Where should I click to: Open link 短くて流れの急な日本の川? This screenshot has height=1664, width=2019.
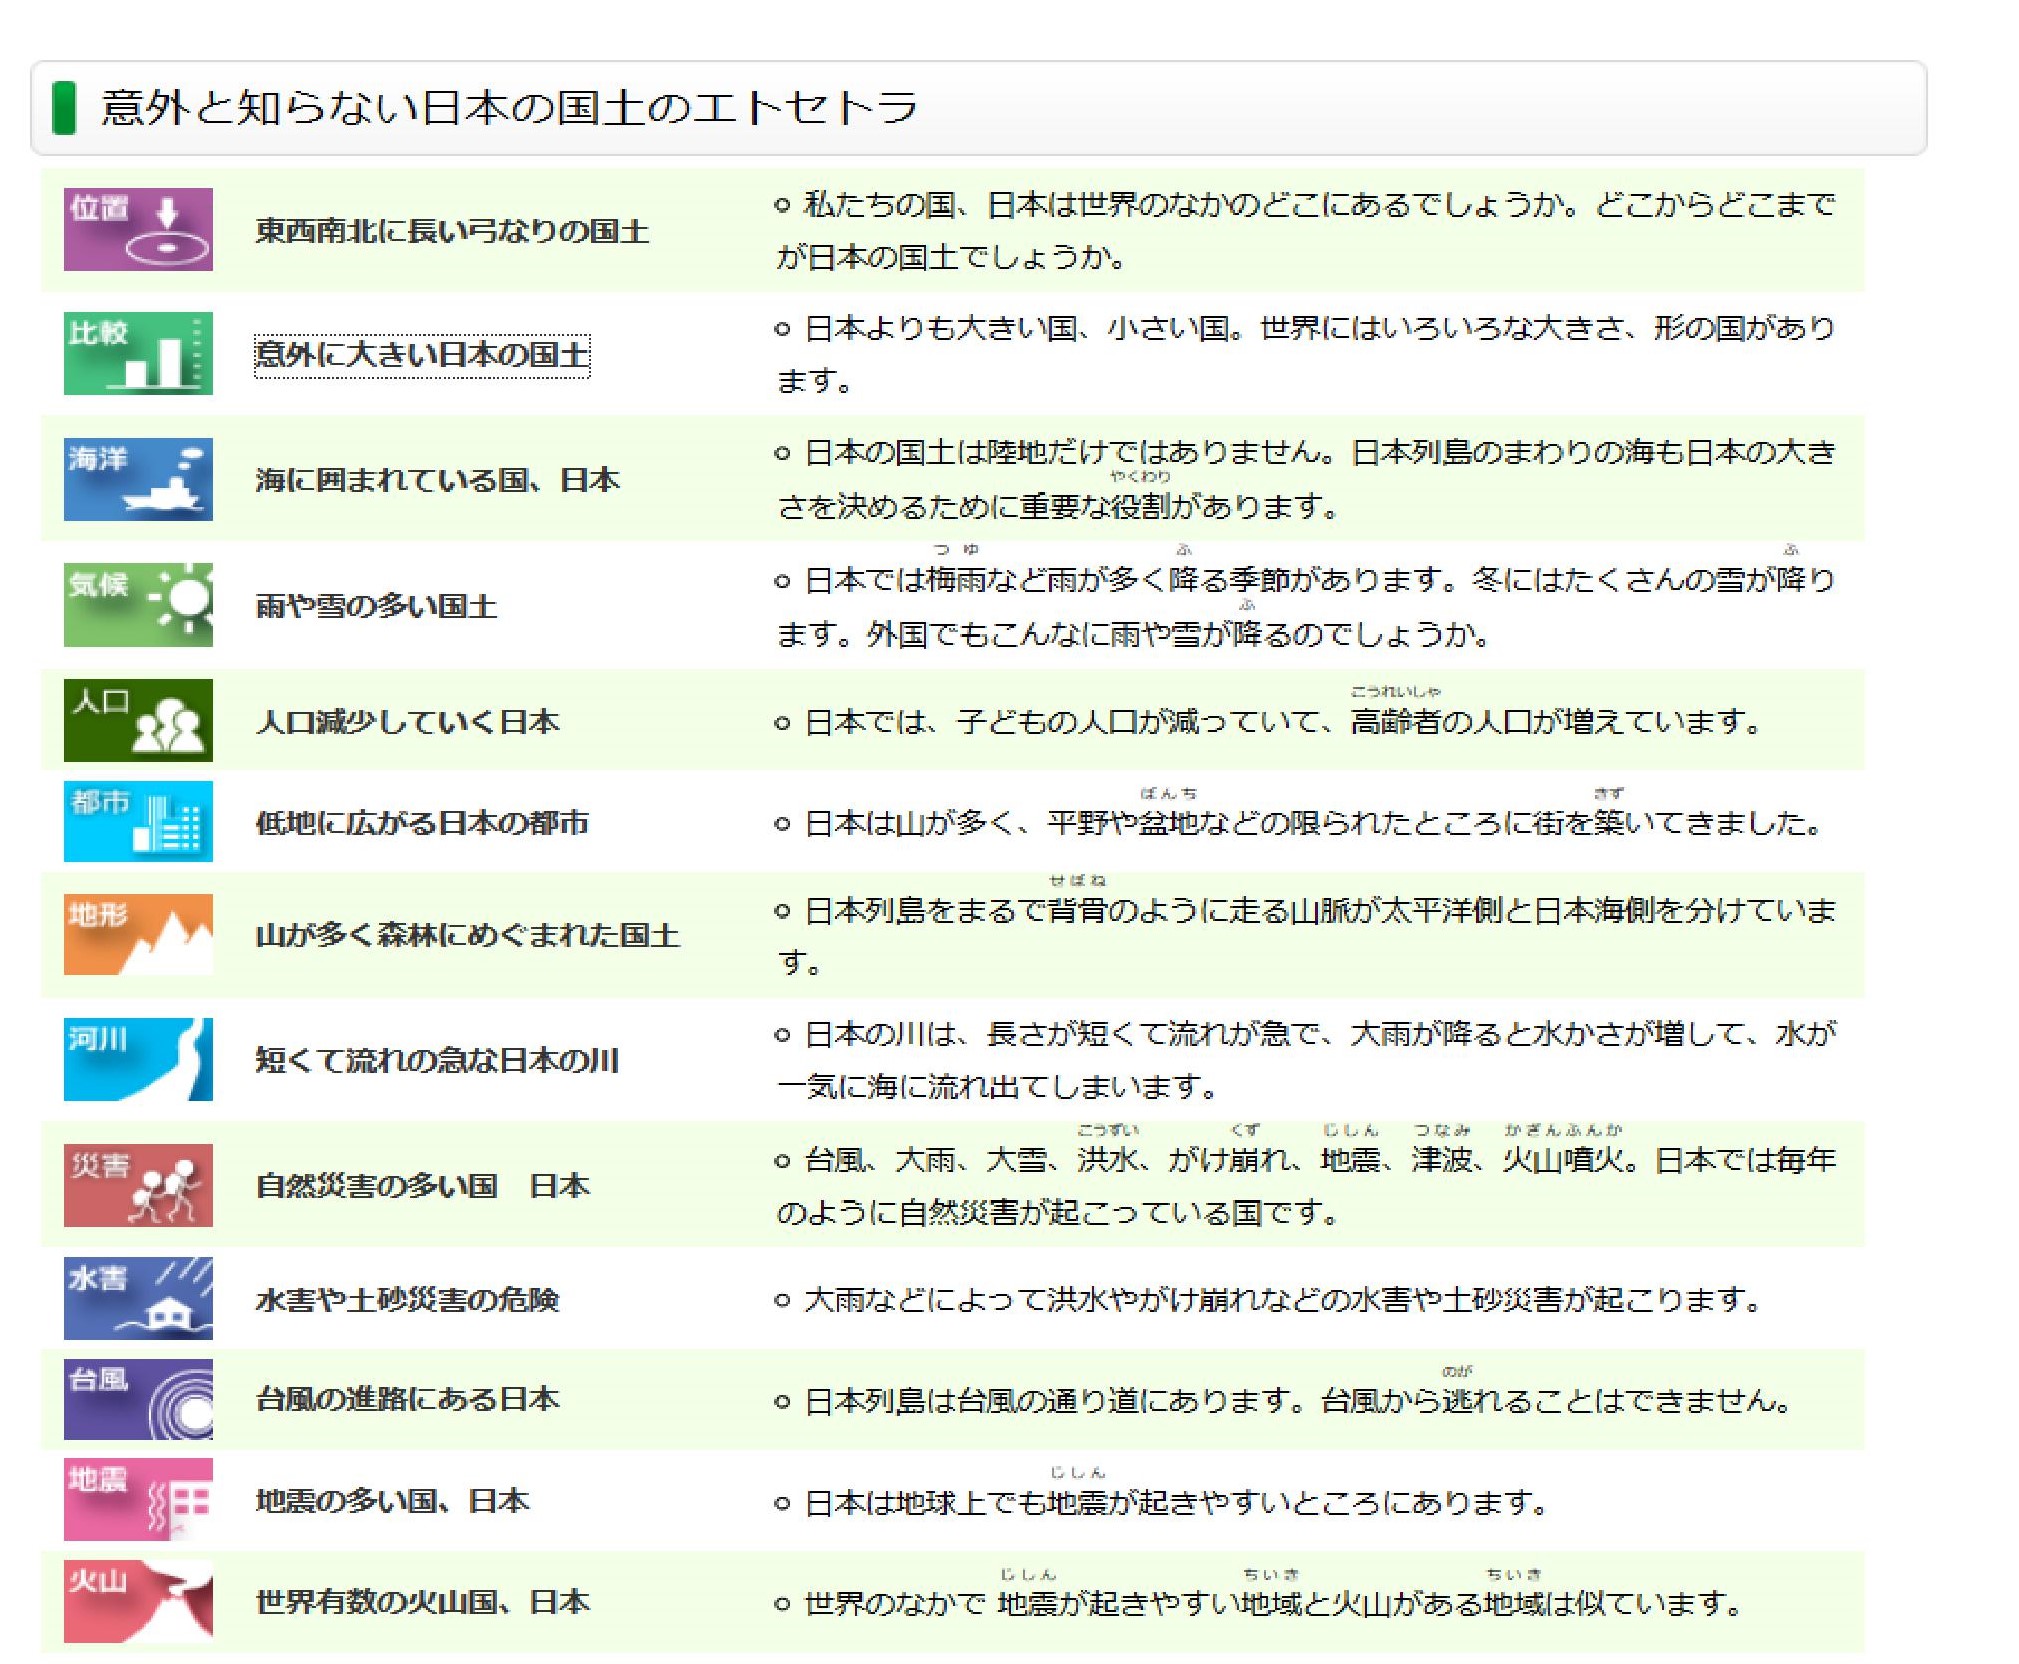(437, 1060)
